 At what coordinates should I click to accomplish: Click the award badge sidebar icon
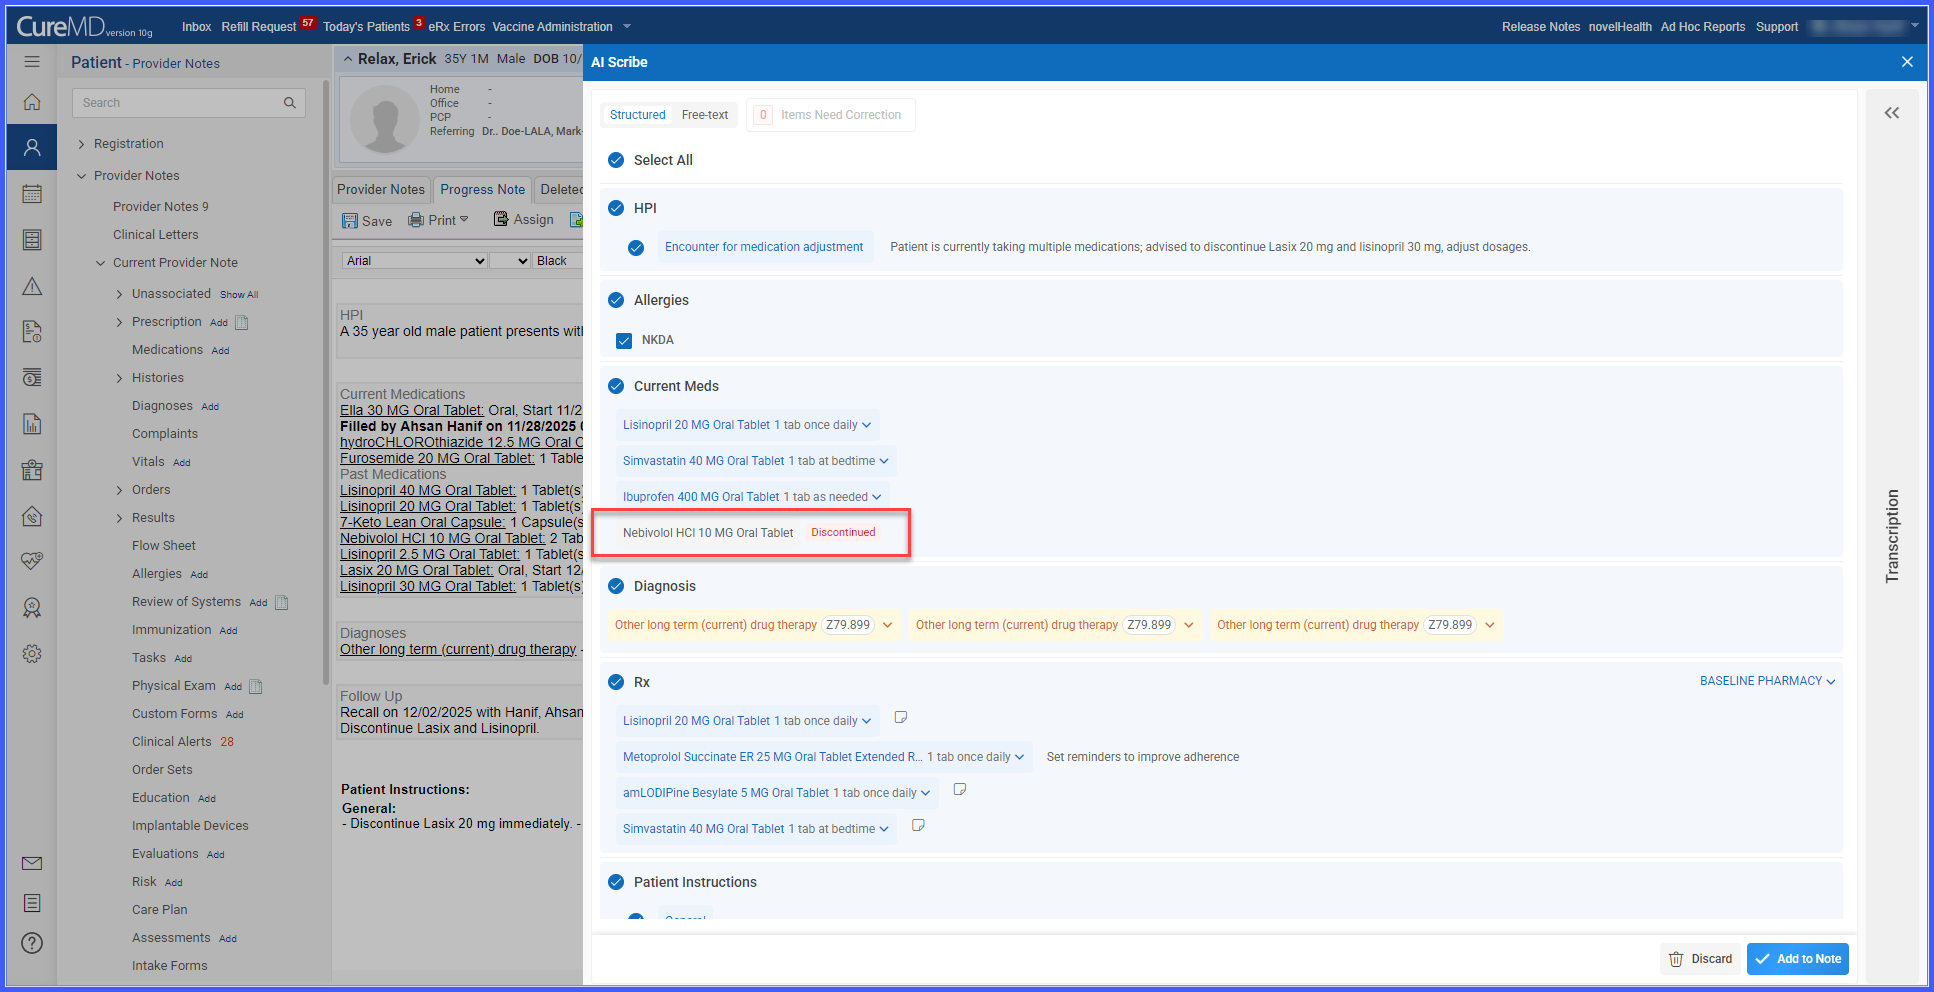pos(32,607)
